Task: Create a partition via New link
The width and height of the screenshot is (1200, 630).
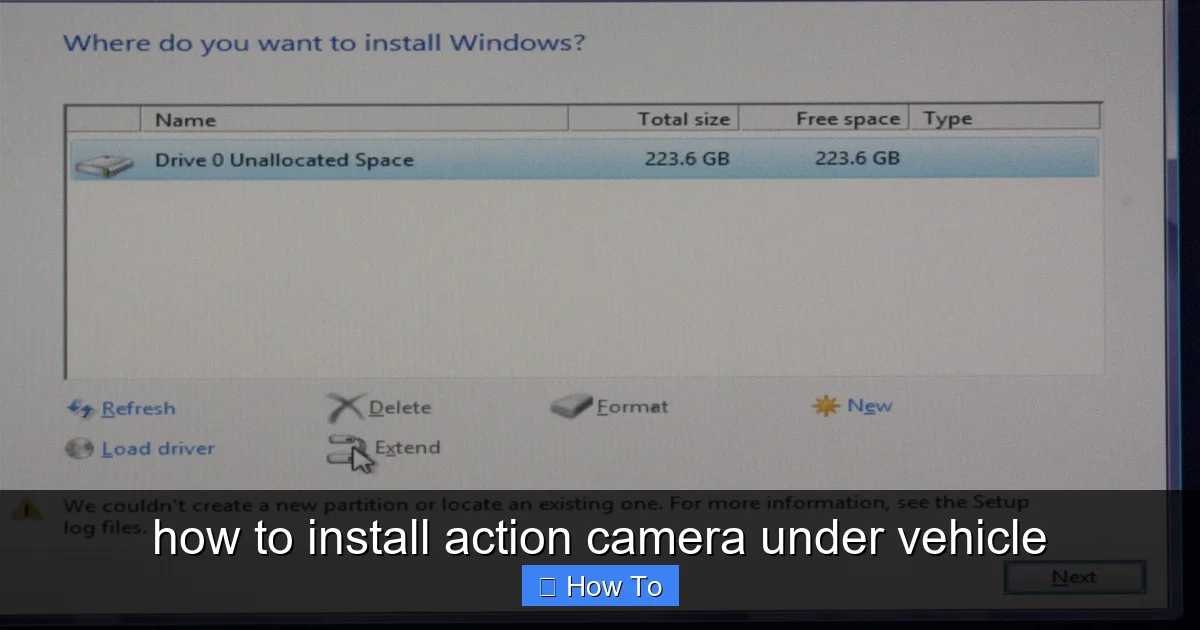Action: (x=870, y=405)
